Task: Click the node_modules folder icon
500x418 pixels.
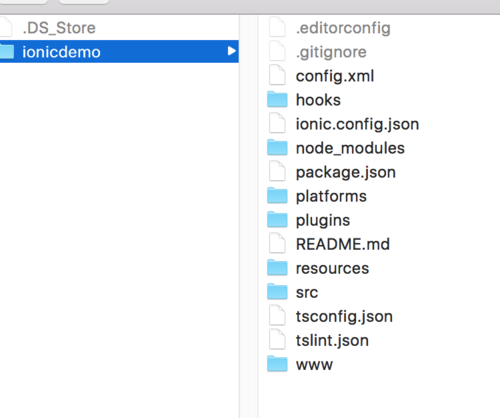Action: [x=277, y=147]
